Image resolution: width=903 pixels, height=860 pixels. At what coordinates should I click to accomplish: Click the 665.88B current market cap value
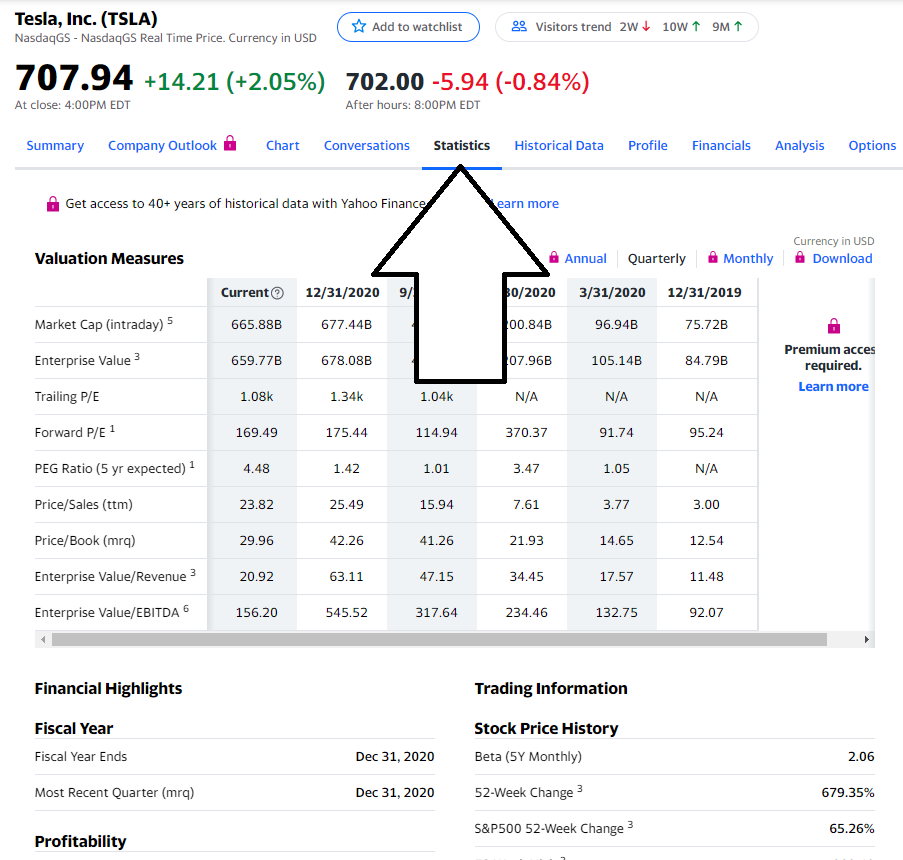click(256, 325)
